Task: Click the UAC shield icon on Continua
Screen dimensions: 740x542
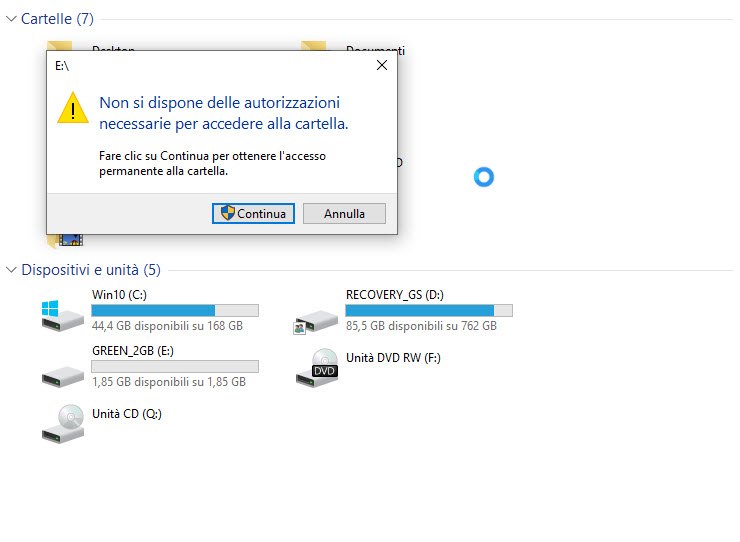Action: 227,212
